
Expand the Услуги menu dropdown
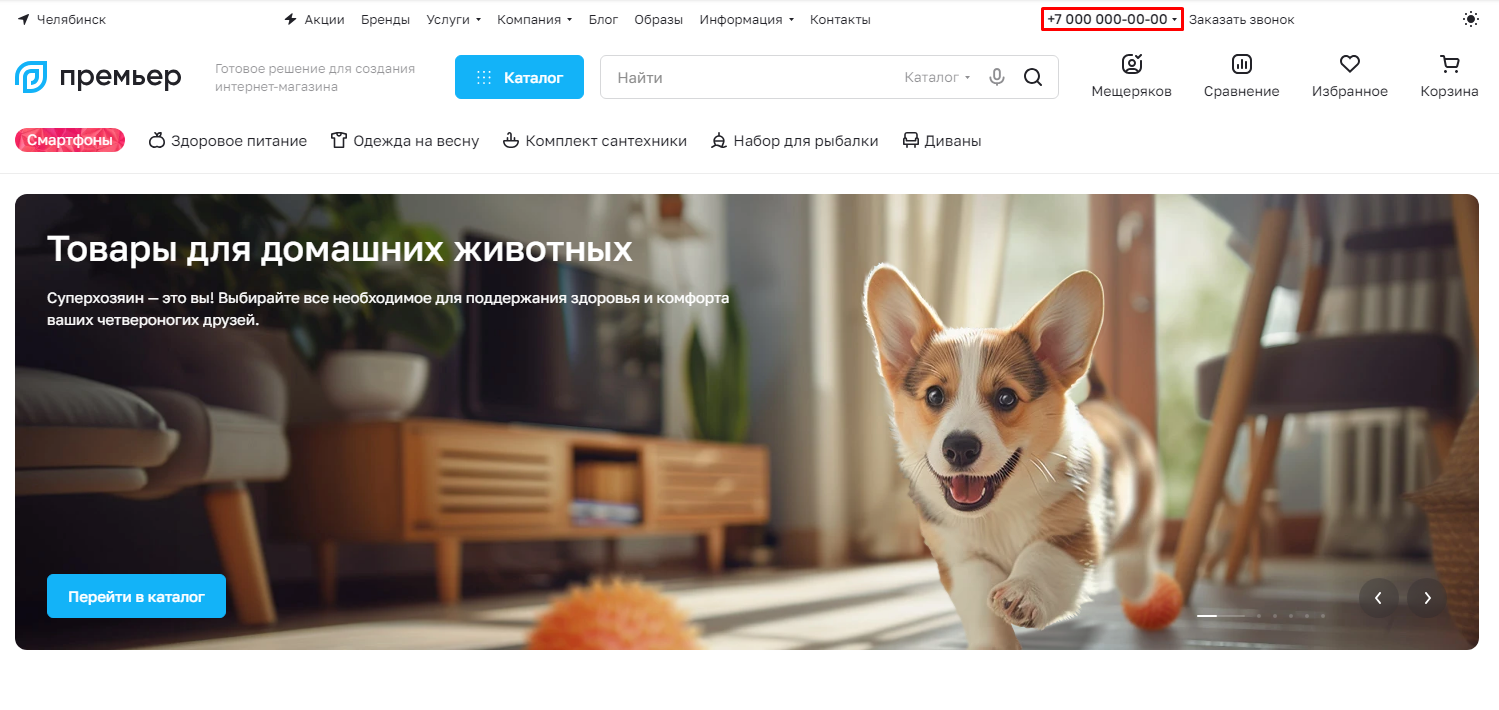tap(453, 20)
